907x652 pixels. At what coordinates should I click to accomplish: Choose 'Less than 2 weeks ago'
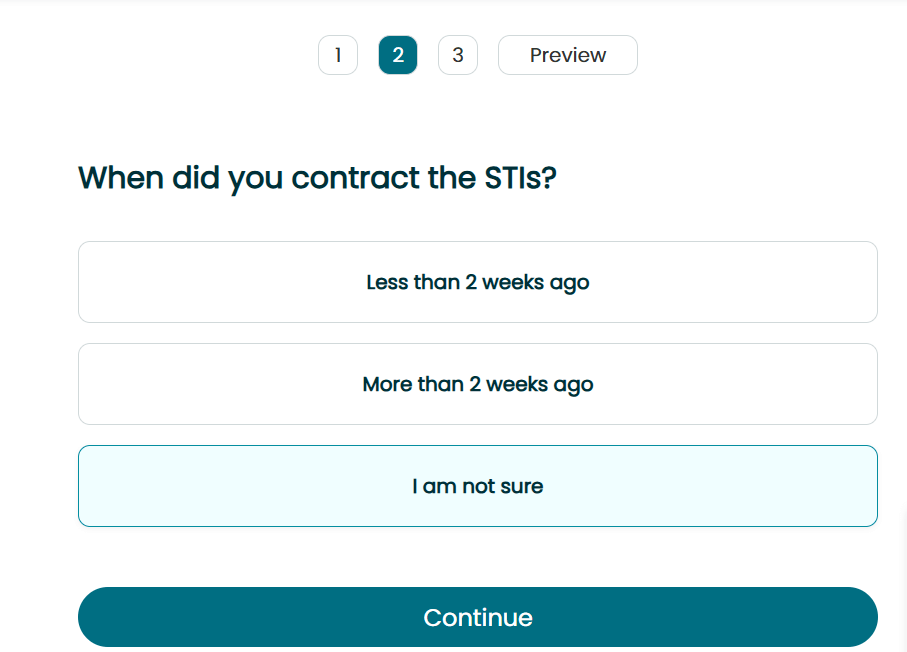[478, 282]
